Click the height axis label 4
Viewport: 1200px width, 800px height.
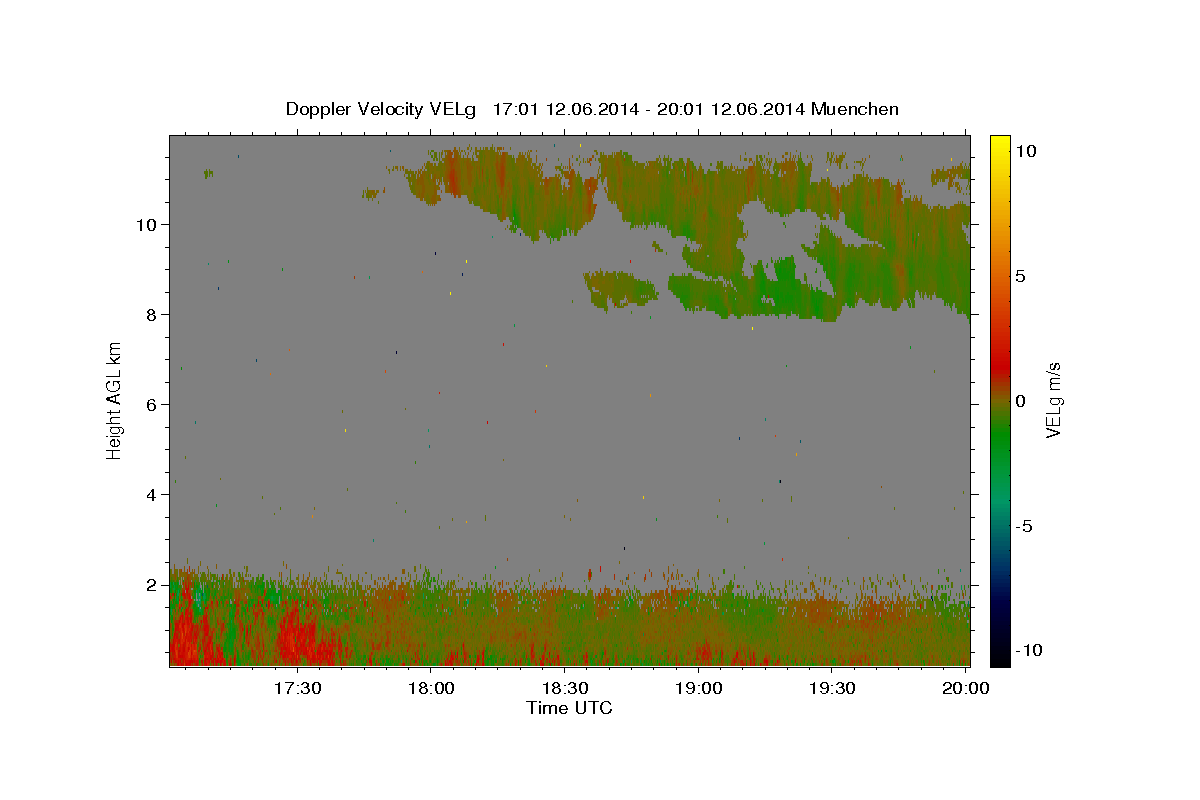click(153, 495)
